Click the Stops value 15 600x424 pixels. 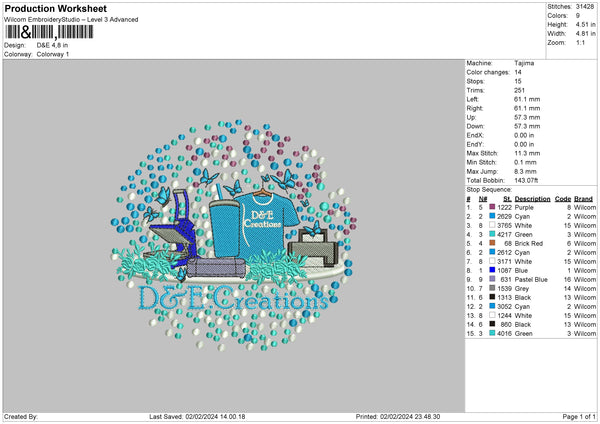pyautogui.click(x=518, y=81)
